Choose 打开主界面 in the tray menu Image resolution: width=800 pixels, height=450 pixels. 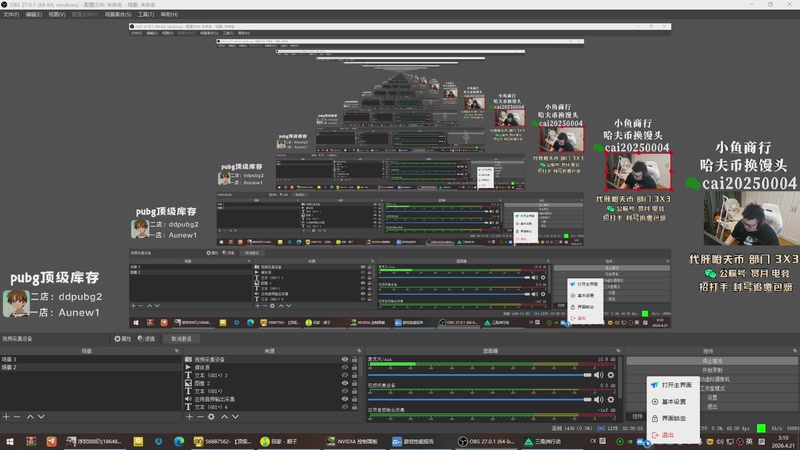tap(672, 385)
